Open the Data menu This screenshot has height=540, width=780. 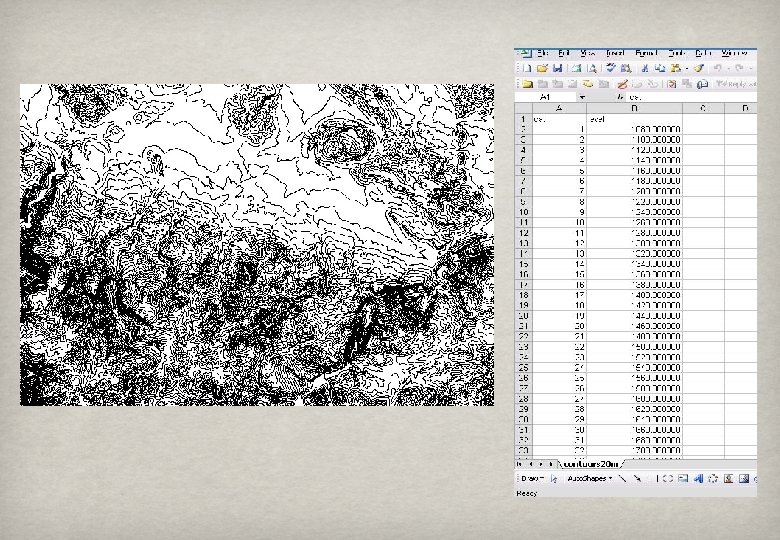click(x=703, y=53)
